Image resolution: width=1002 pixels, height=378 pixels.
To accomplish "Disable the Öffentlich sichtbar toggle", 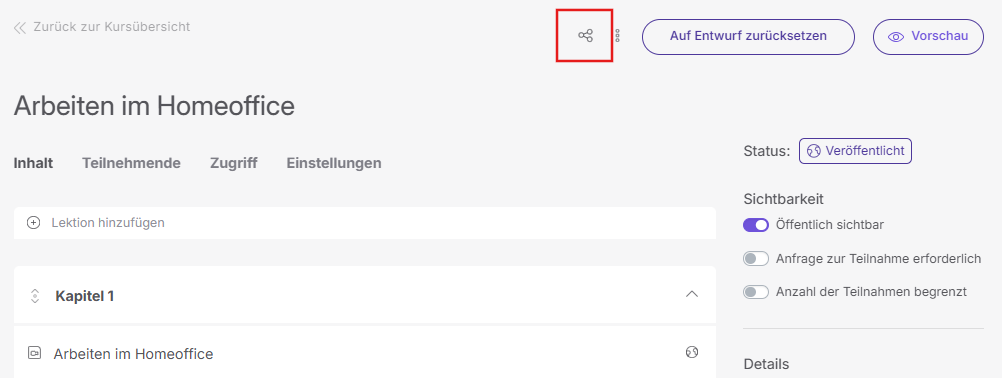I will pos(756,225).
